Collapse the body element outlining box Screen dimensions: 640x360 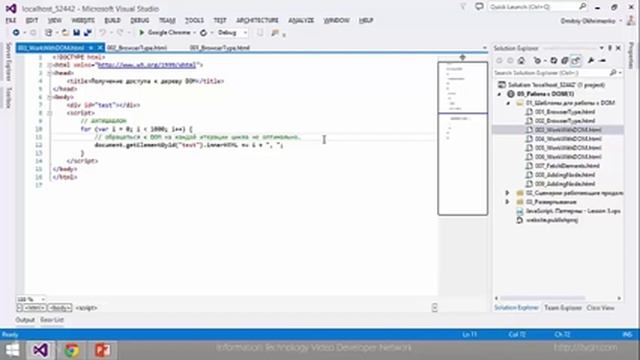49,97
